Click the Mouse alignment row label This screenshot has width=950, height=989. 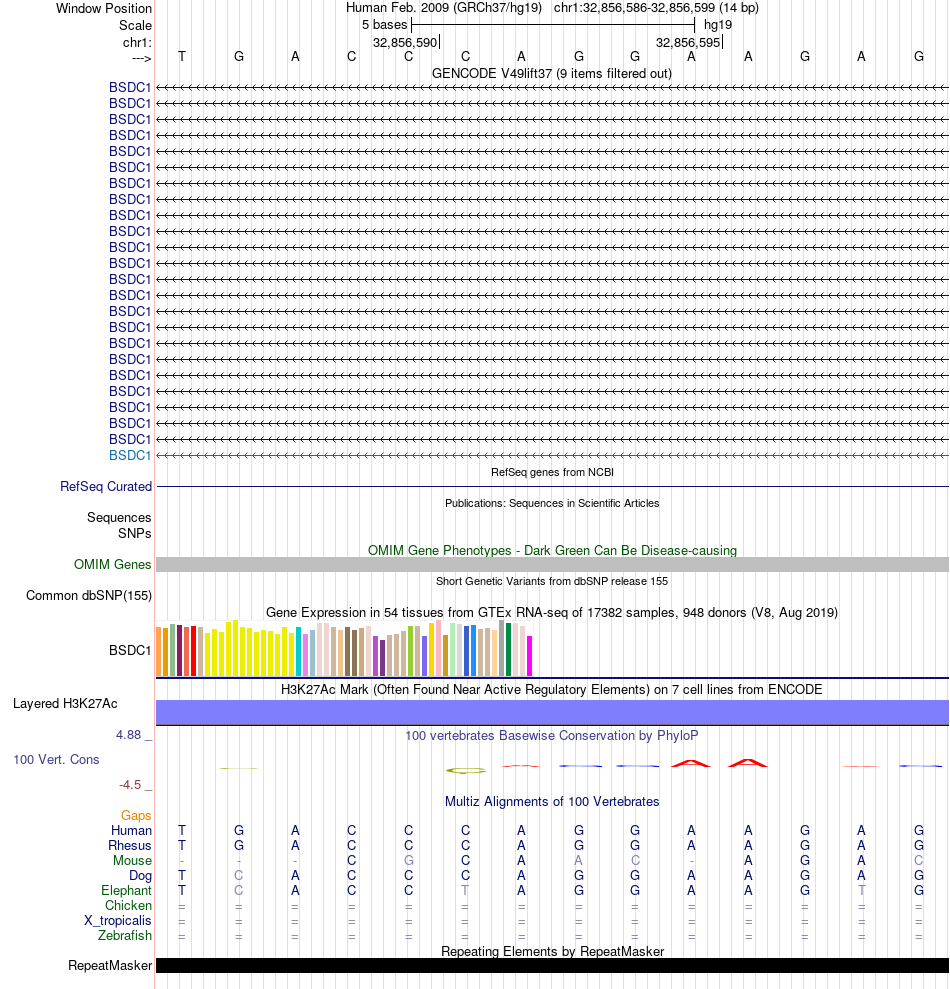132,861
